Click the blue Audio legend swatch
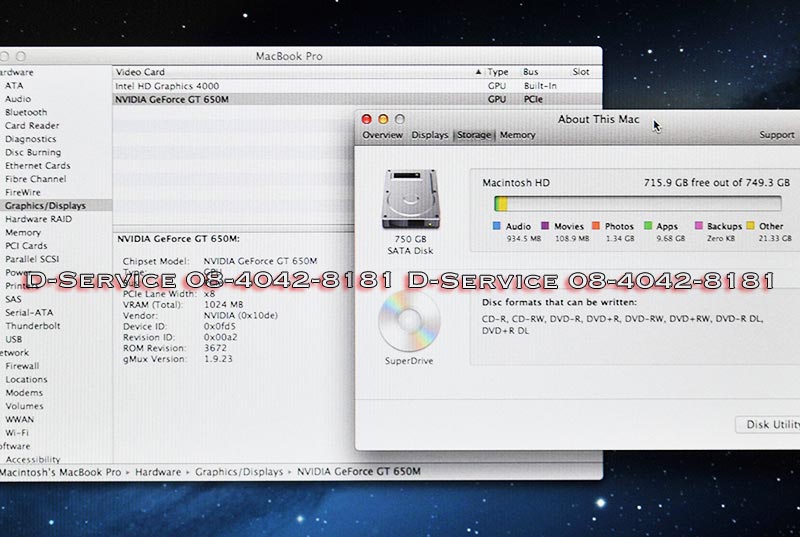 (496, 226)
